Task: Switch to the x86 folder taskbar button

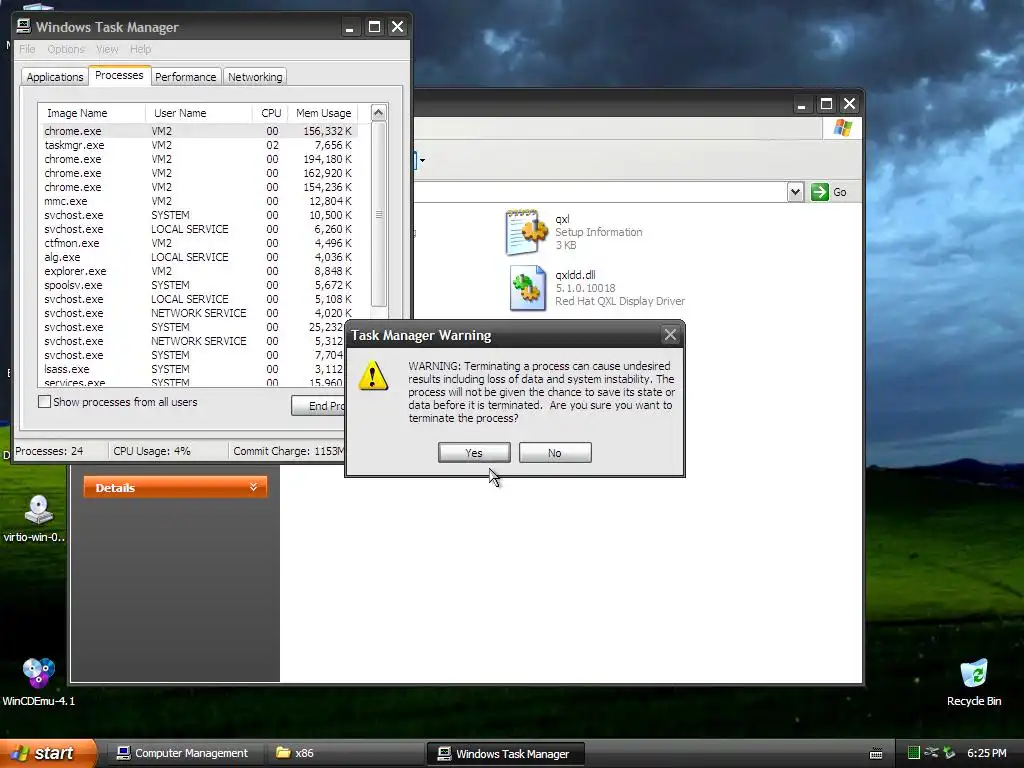Action: coord(345,753)
